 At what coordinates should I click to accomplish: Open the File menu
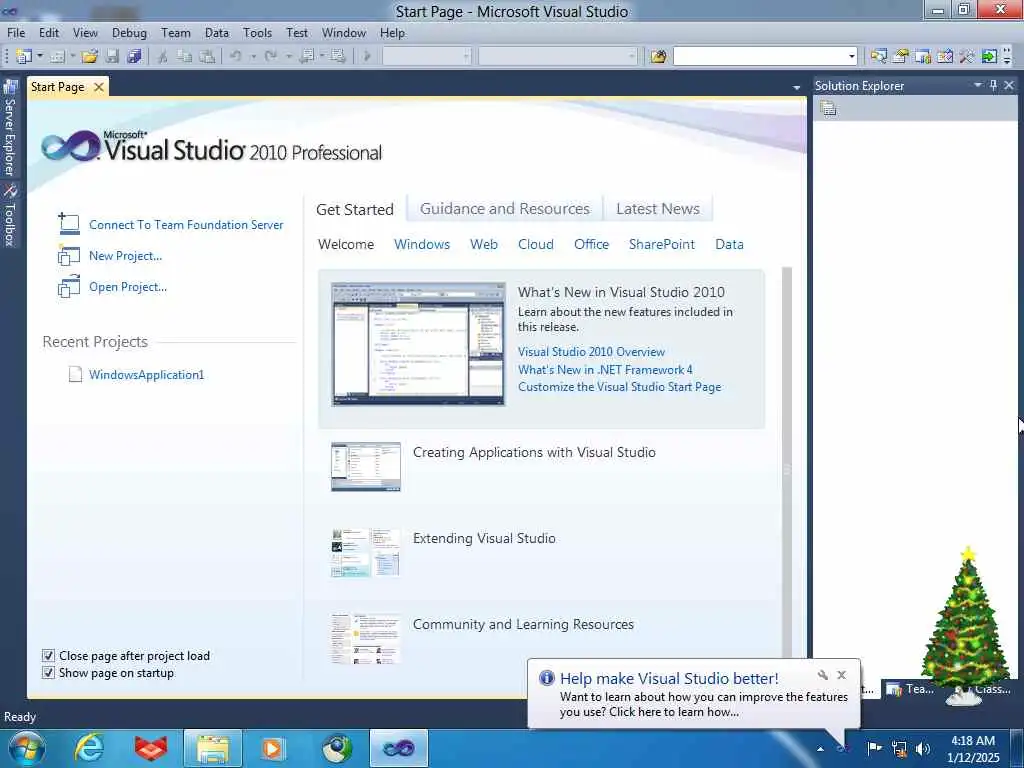click(x=16, y=33)
